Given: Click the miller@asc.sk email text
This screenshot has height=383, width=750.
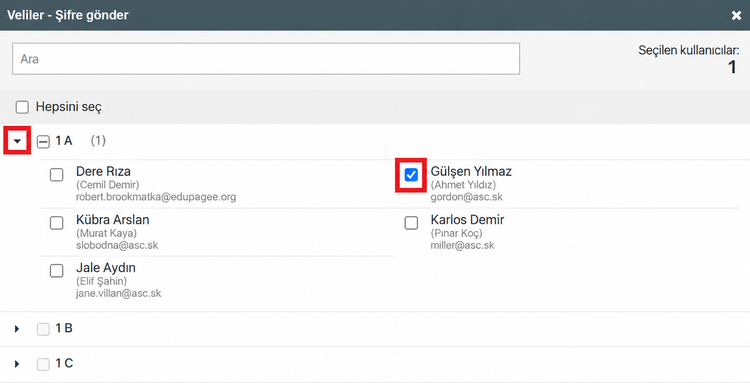Looking at the screenshot, I should [x=463, y=245].
